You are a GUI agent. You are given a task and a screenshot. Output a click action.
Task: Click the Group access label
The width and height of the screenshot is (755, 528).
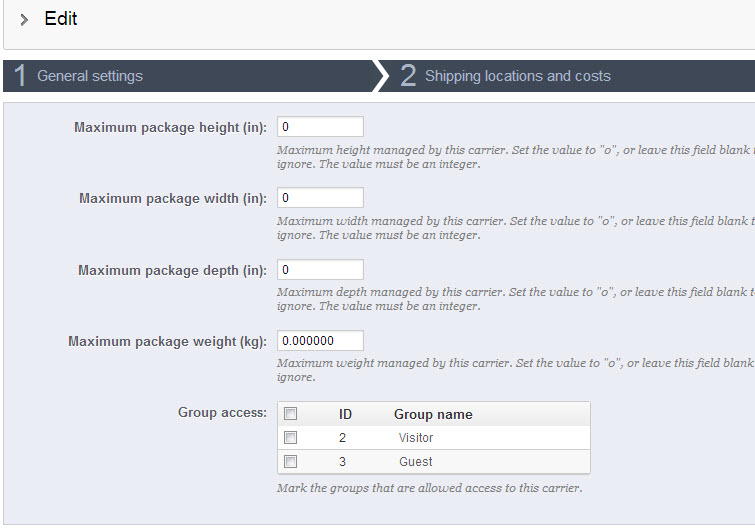click(222, 412)
